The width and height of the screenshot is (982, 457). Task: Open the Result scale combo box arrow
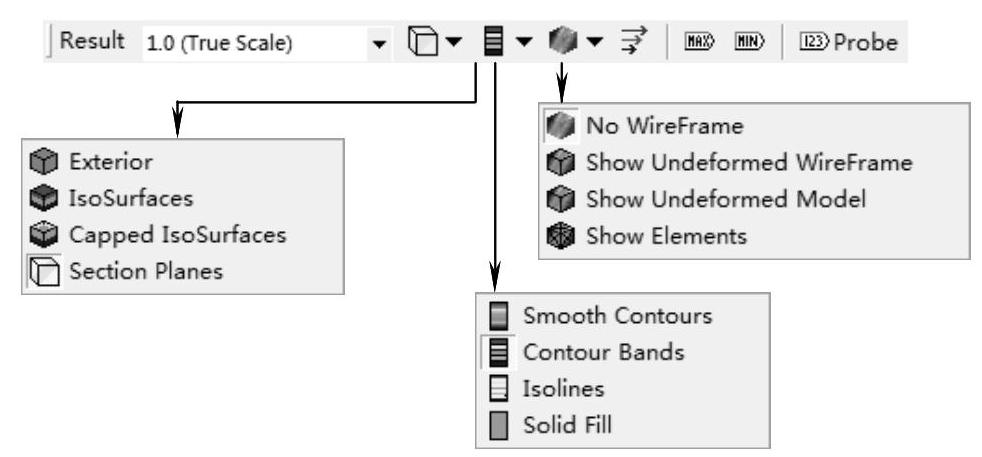pos(377,44)
